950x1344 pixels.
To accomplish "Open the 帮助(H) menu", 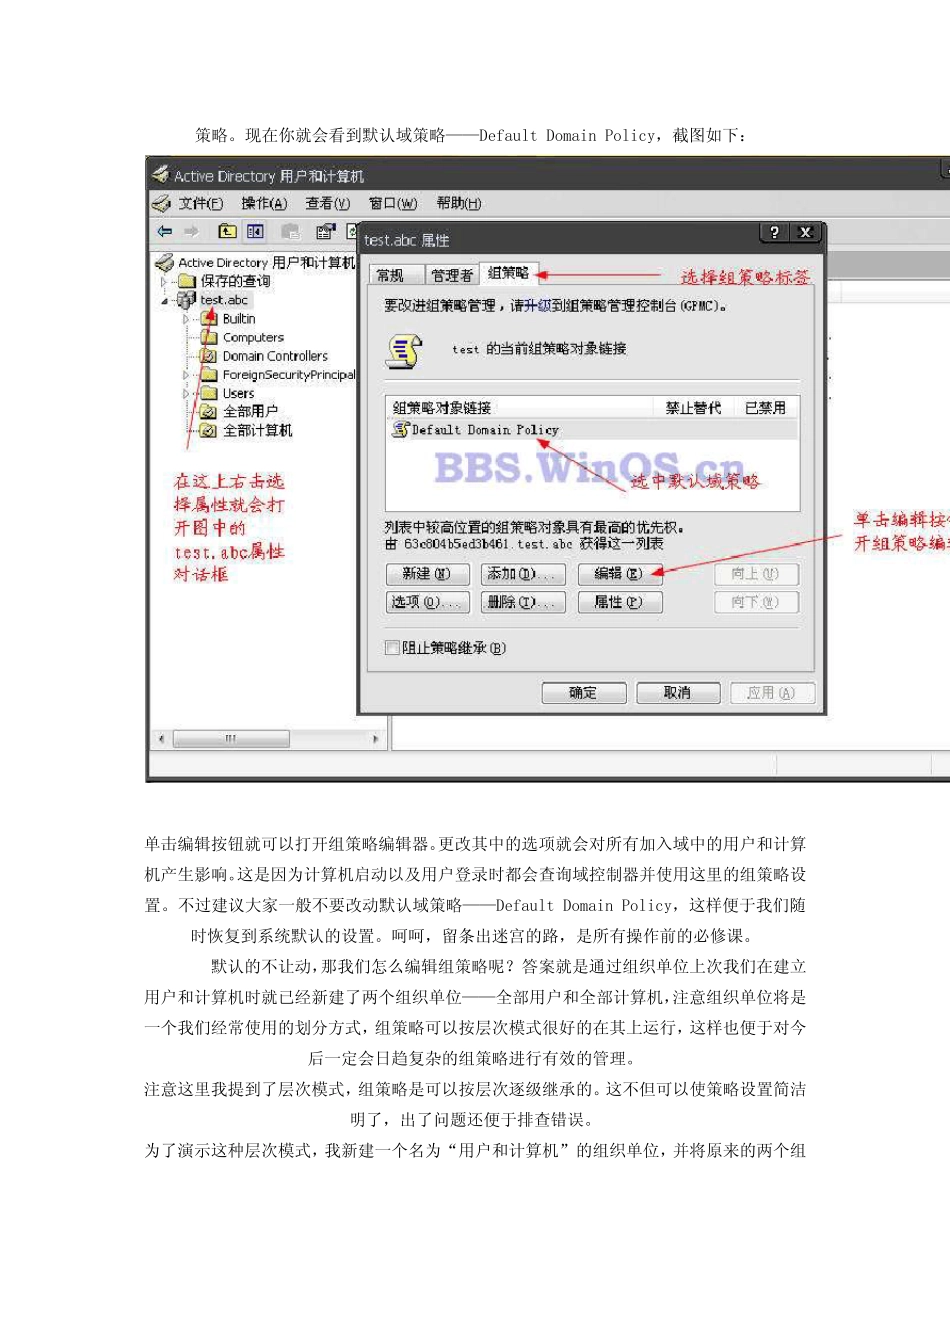I will 459,203.
